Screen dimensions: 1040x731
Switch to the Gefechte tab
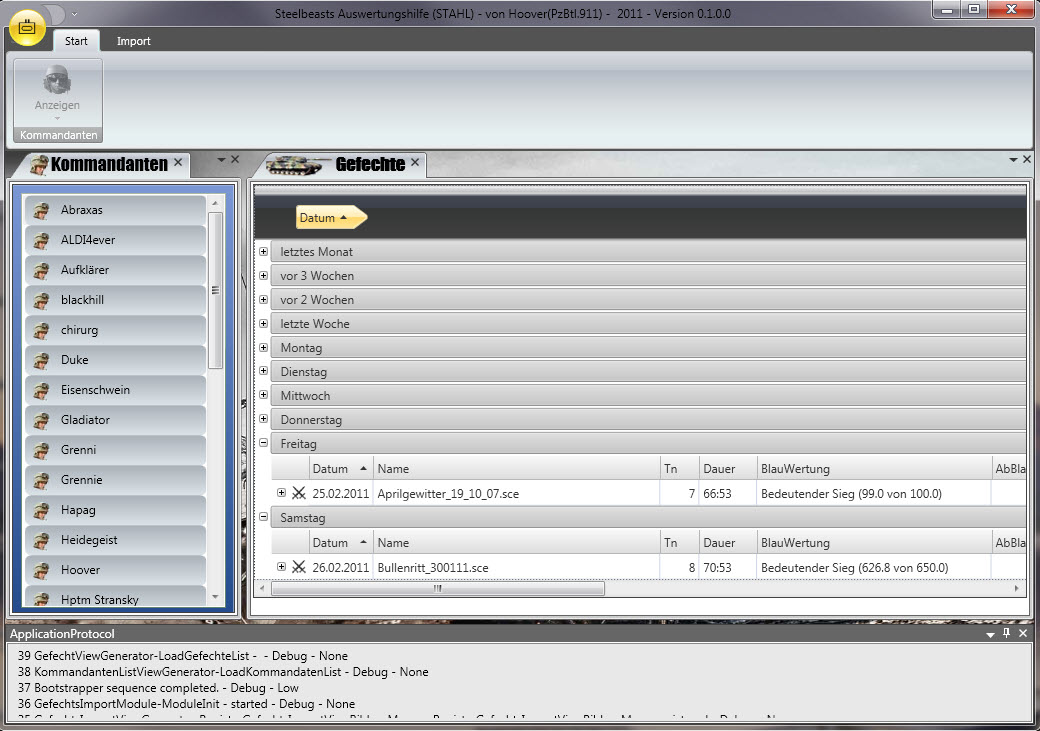point(369,164)
